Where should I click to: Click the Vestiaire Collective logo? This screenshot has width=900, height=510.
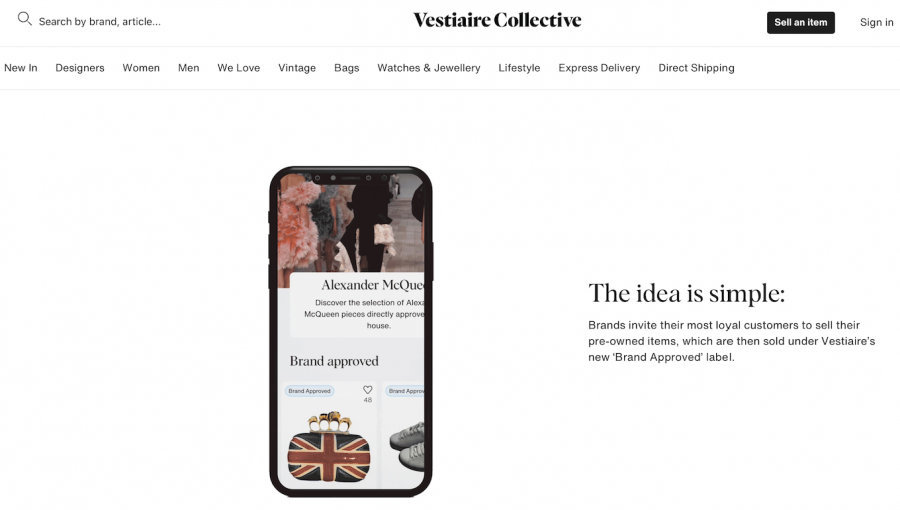[x=497, y=20]
